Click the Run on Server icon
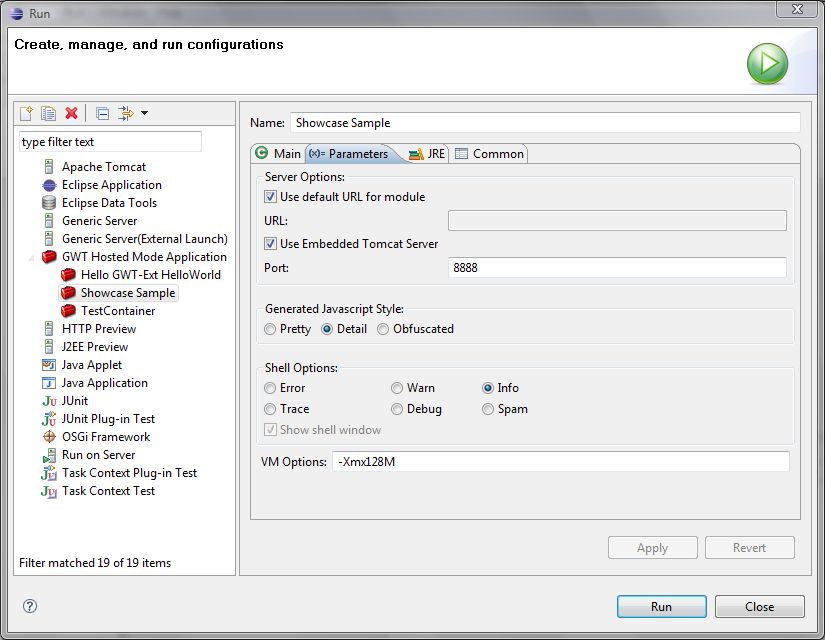The image size is (825, 640). point(49,455)
